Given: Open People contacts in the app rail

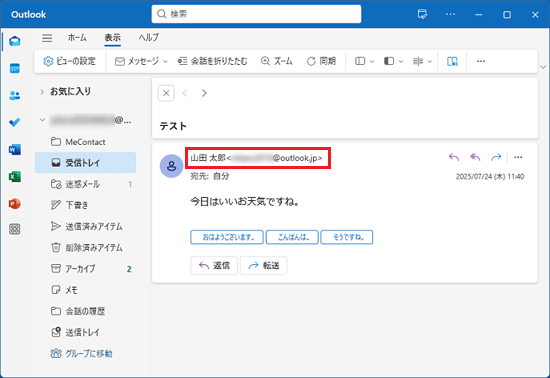Looking at the screenshot, I should coord(15,95).
